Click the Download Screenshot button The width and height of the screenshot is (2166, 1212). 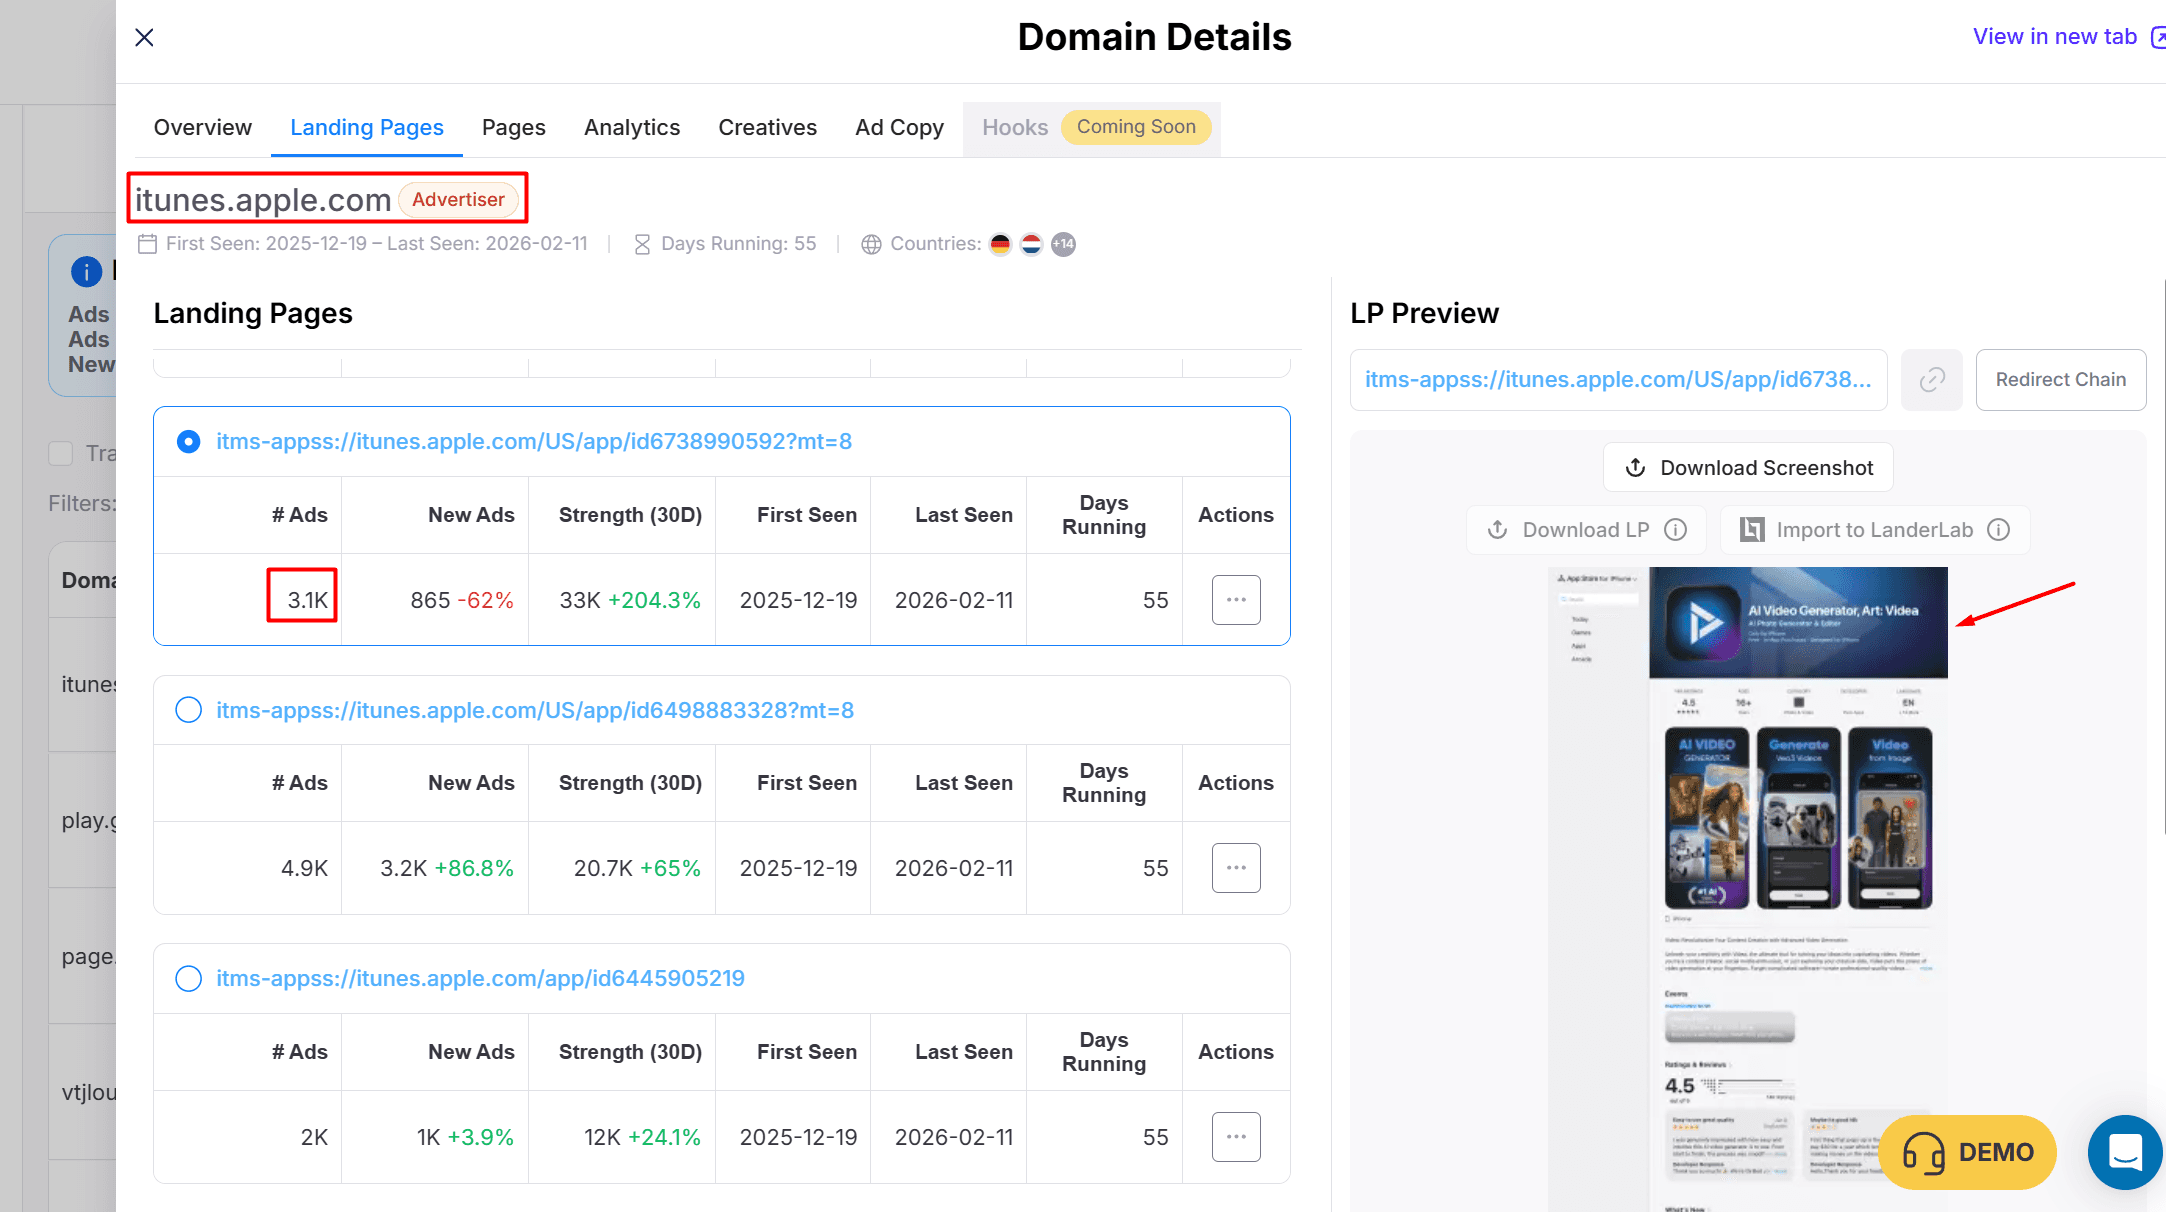pyautogui.click(x=1748, y=468)
